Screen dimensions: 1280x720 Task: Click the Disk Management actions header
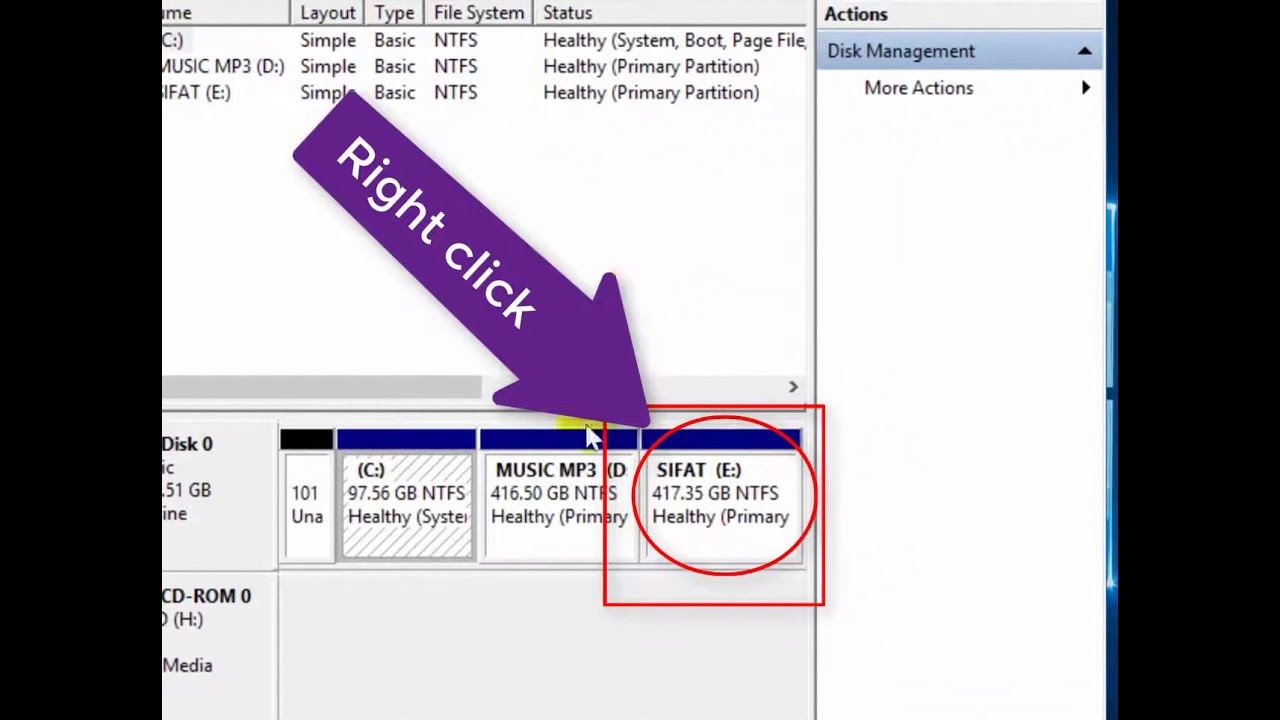(x=960, y=51)
